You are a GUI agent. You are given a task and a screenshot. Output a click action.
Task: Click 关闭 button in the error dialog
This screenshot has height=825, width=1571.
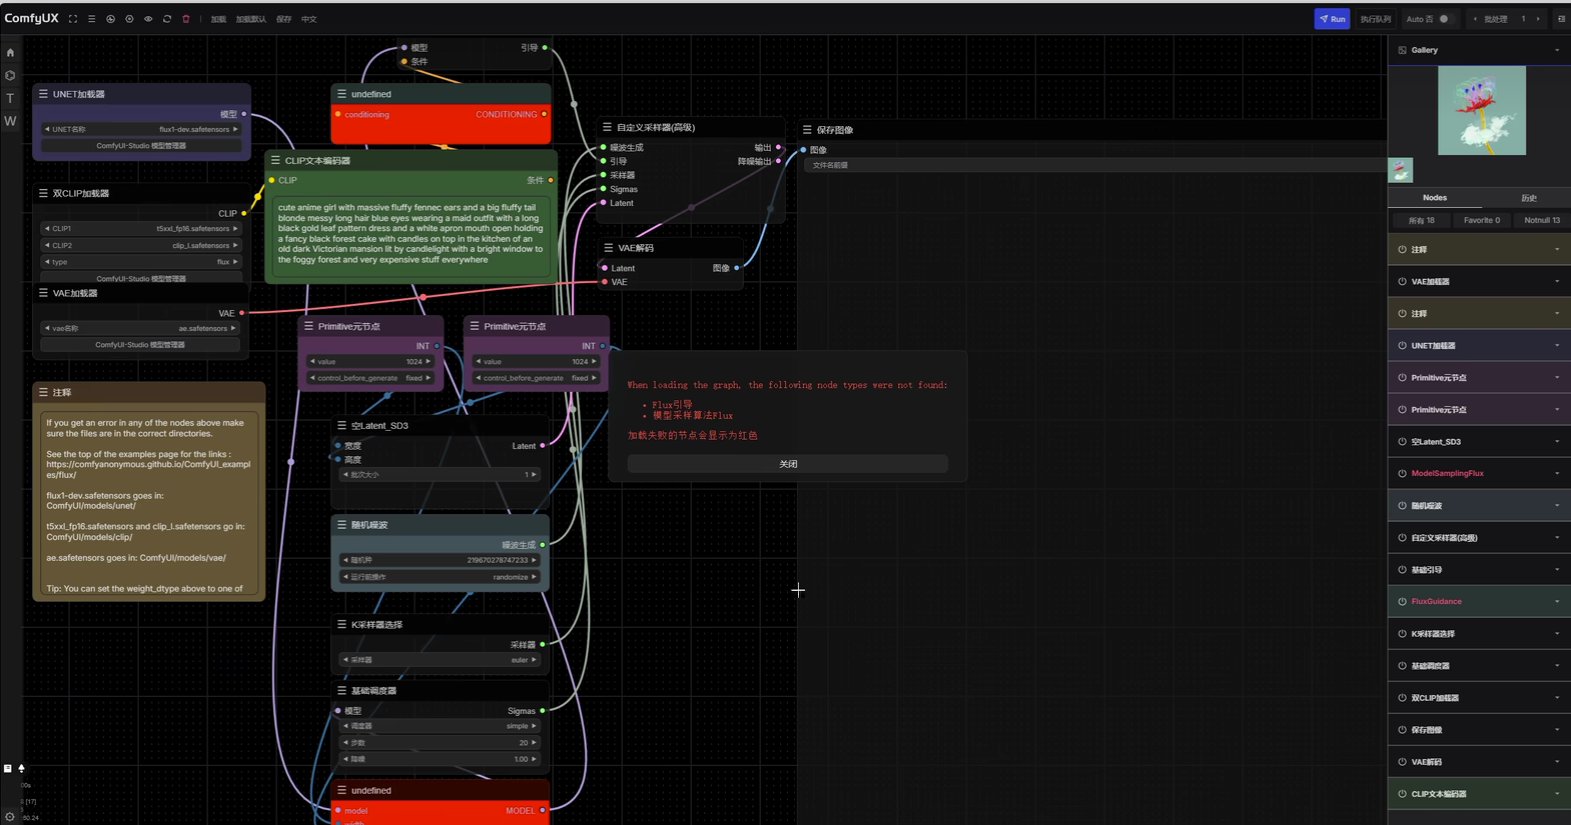[788, 464]
